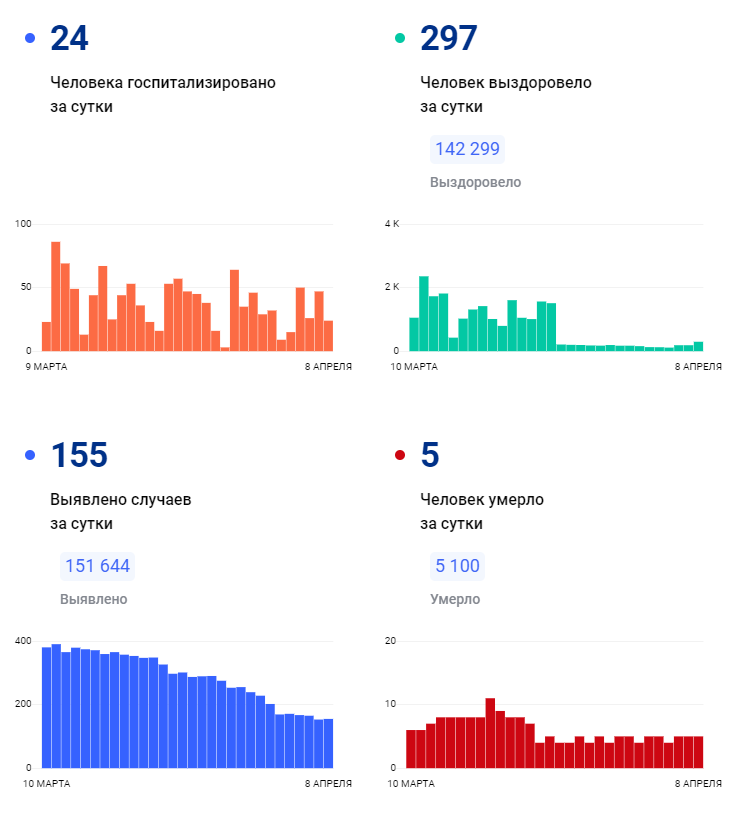This screenshot has width=749, height=819.
Task: Open the 151 644 detected total badge
Action: tap(97, 566)
